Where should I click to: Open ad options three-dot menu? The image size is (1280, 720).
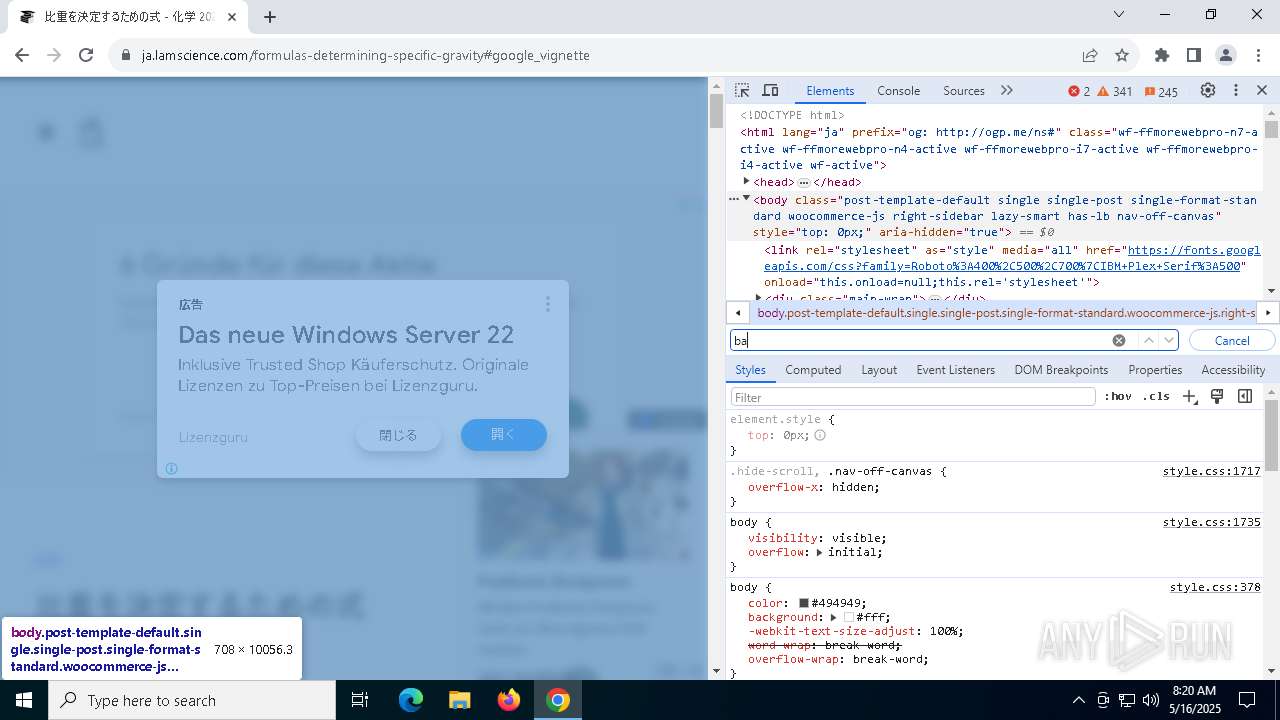(x=547, y=304)
